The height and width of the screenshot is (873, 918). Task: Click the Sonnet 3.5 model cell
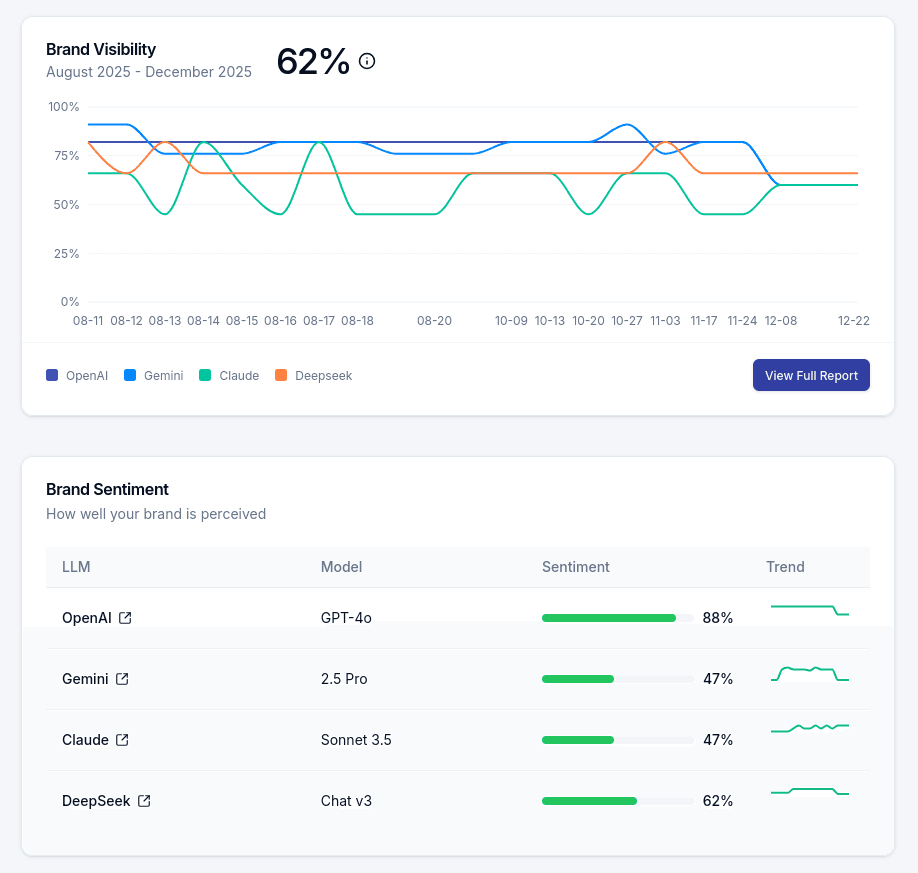[x=356, y=740]
